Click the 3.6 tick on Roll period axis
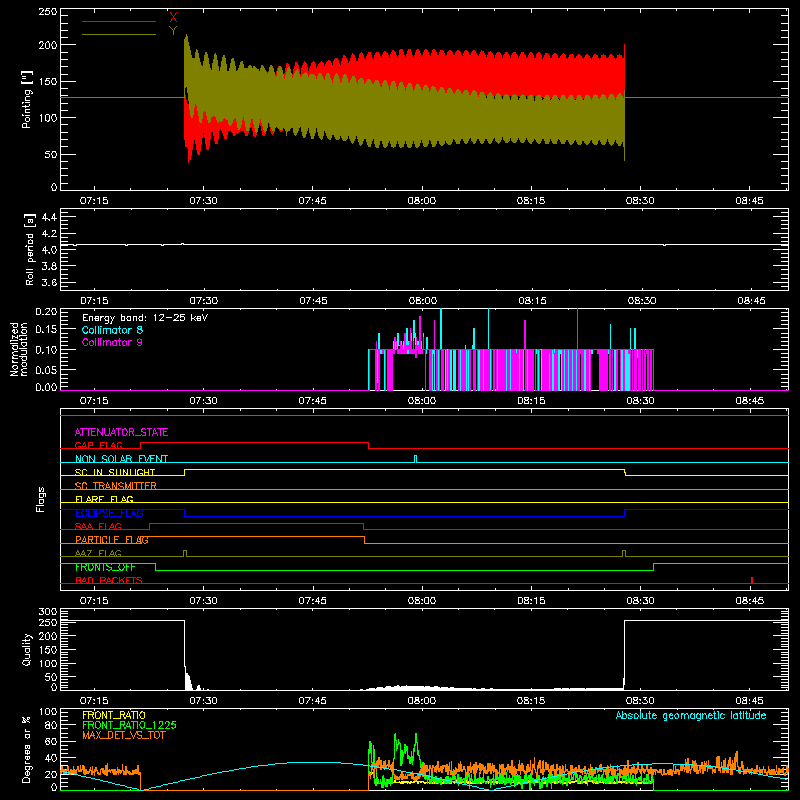The image size is (800, 800). tap(49, 282)
